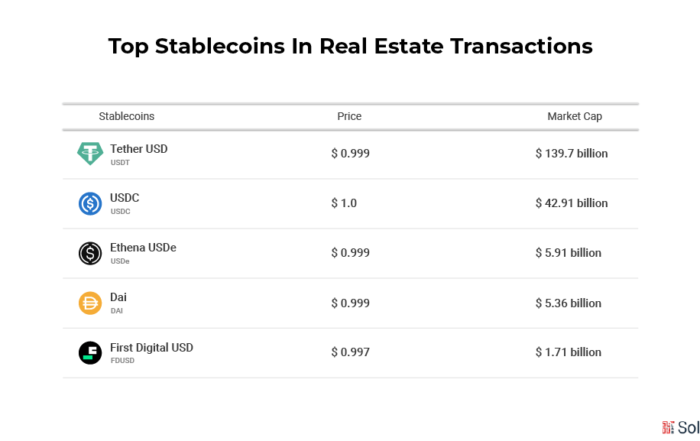700x441 pixels.
Task: Click the $ 139.7 billion market cap
Action: (x=571, y=154)
